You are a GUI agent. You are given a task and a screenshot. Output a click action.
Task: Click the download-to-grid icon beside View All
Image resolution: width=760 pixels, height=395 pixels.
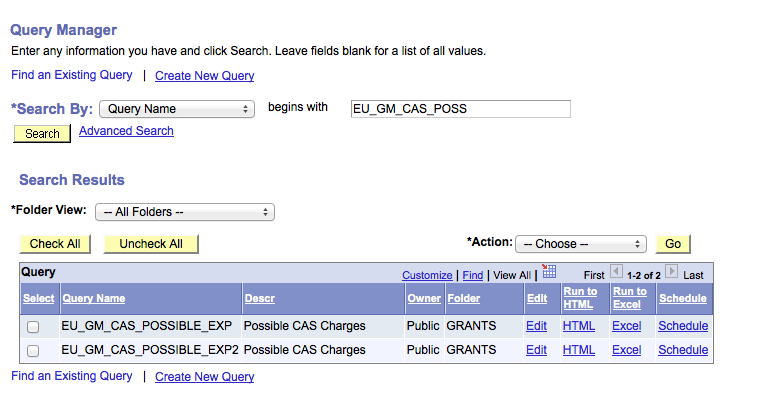(x=549, y=271)
